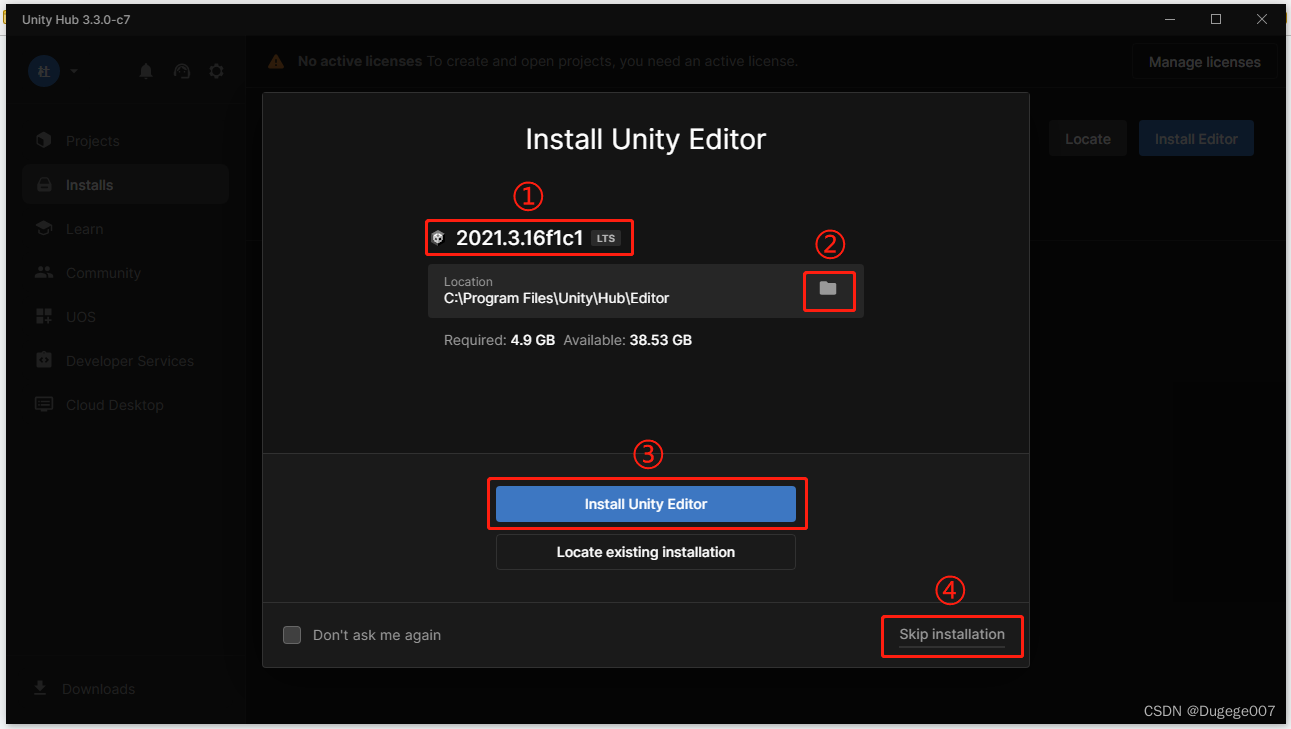Click the Community people icon
Screen dimensions: 1291x729
(44, 273)
